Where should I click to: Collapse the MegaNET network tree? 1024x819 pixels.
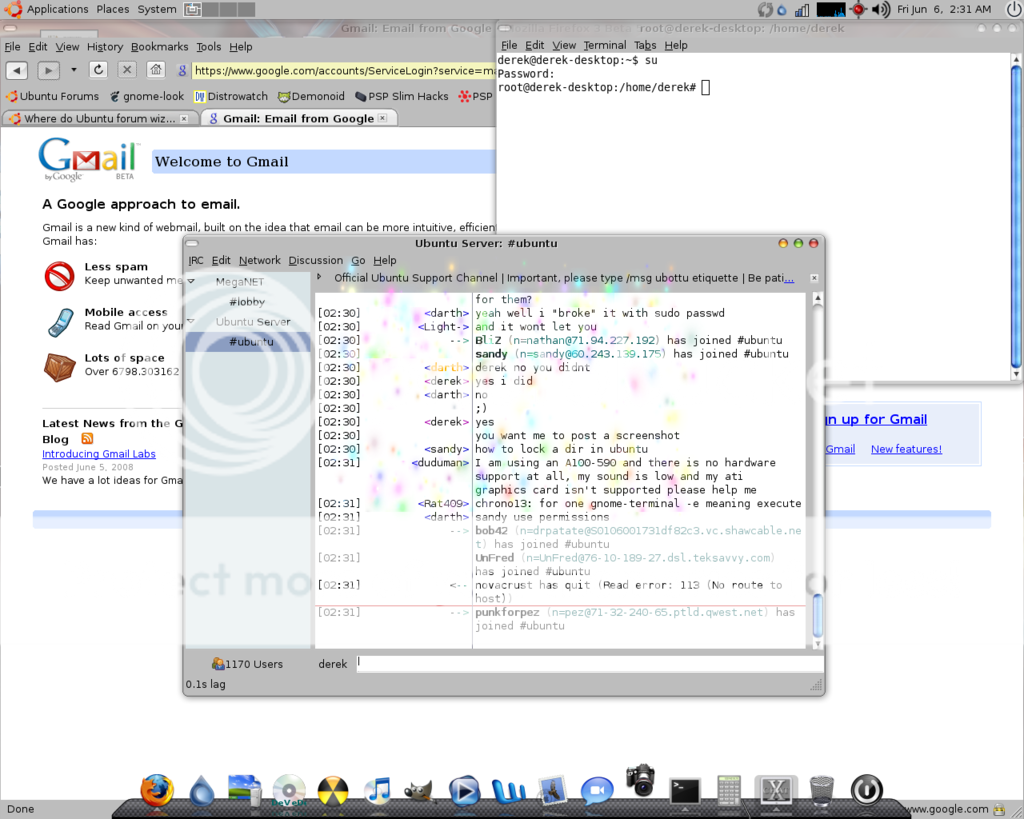click(x=191, y=281)
